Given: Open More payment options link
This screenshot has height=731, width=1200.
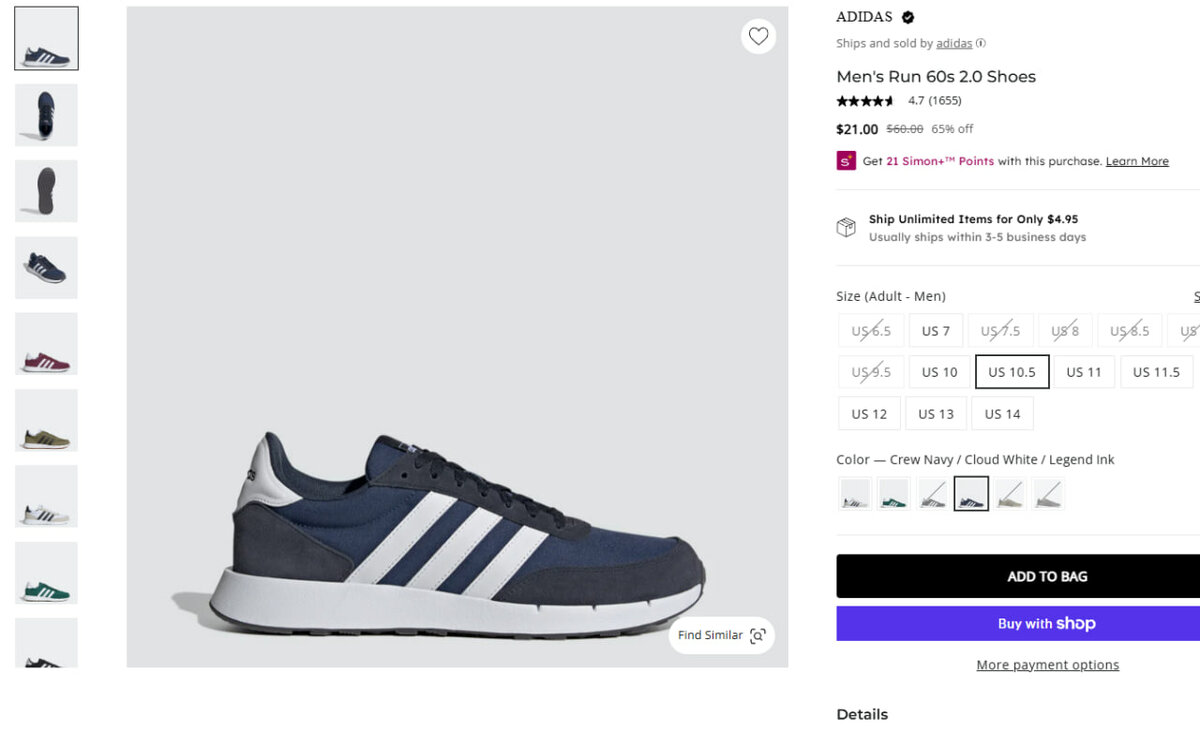Looking at the screenshot, I should tap(1047, 665).
